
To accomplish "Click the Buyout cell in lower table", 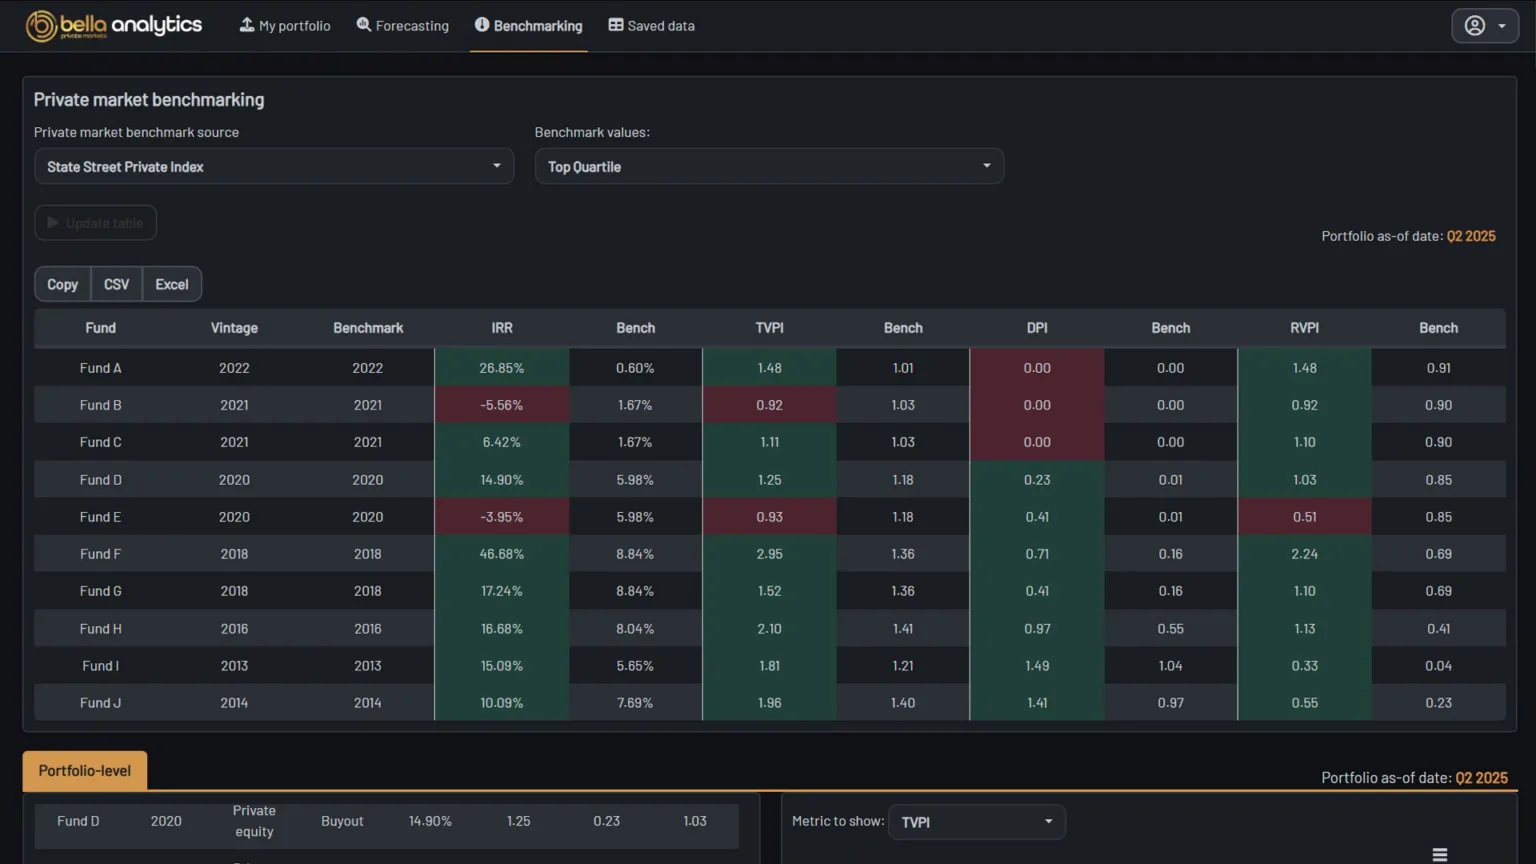I will tap(342, 821).
